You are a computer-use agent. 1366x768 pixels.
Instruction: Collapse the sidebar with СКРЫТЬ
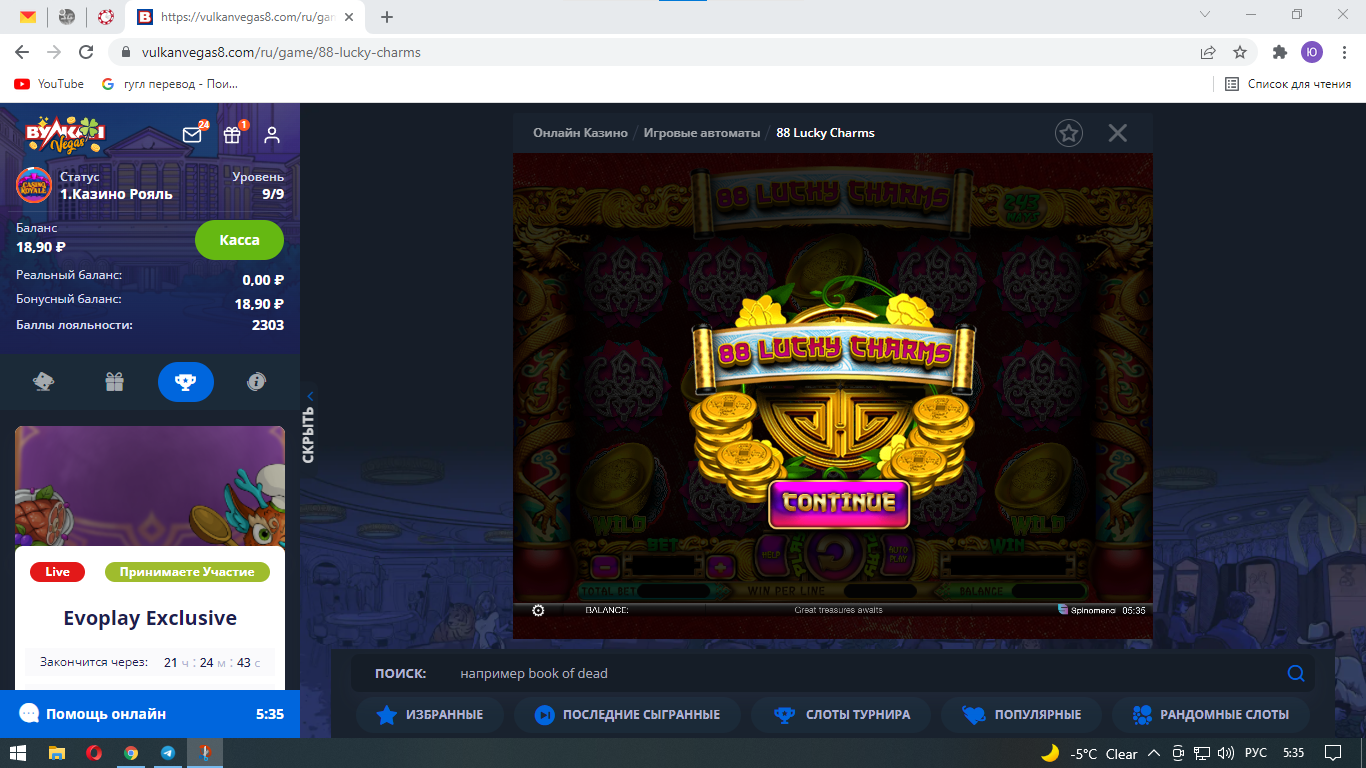(x=308, y=427)
